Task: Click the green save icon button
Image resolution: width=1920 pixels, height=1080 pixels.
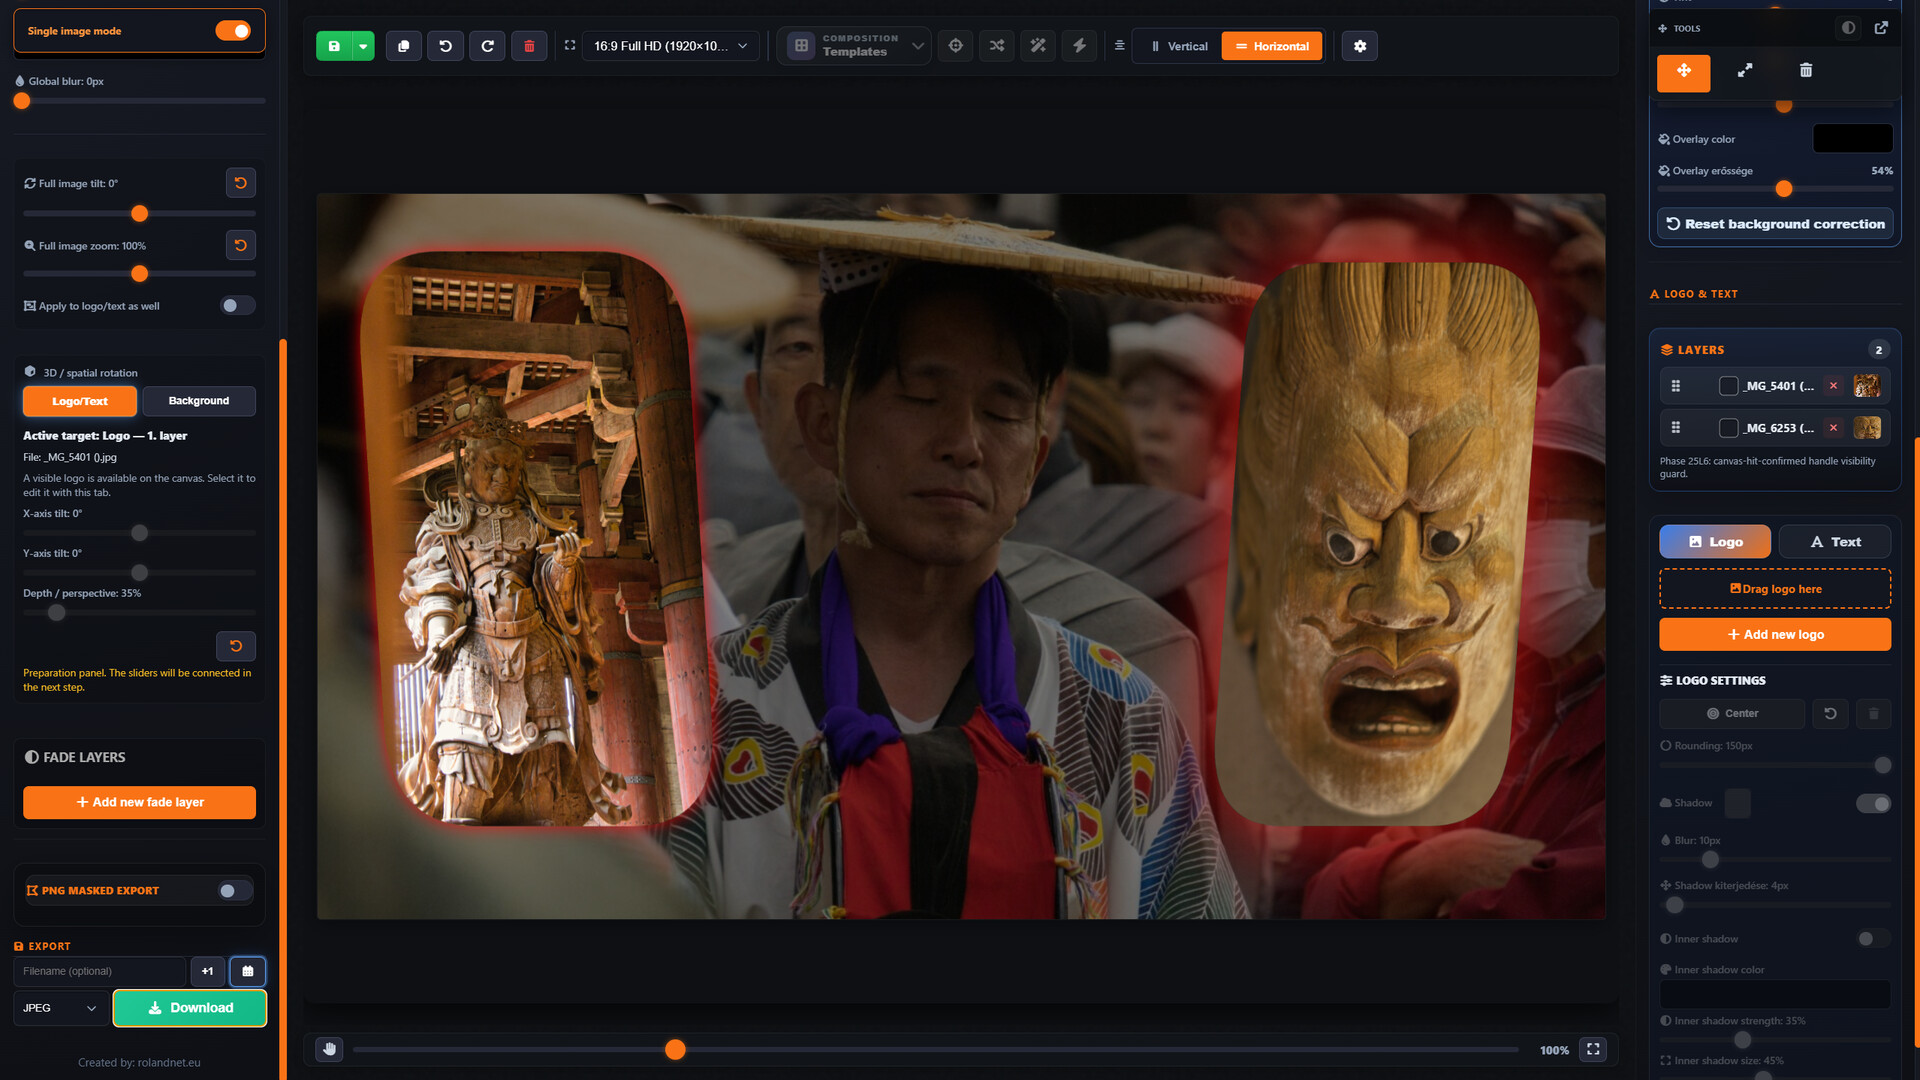Action: (x=334, y=46)
